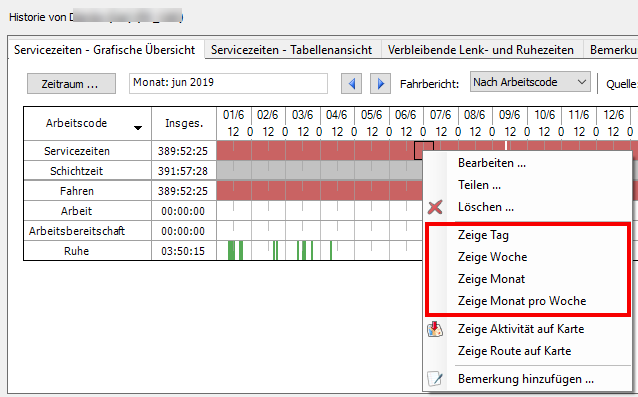
Task: Click the 06/6 date column header
Action: pos(406,116)
